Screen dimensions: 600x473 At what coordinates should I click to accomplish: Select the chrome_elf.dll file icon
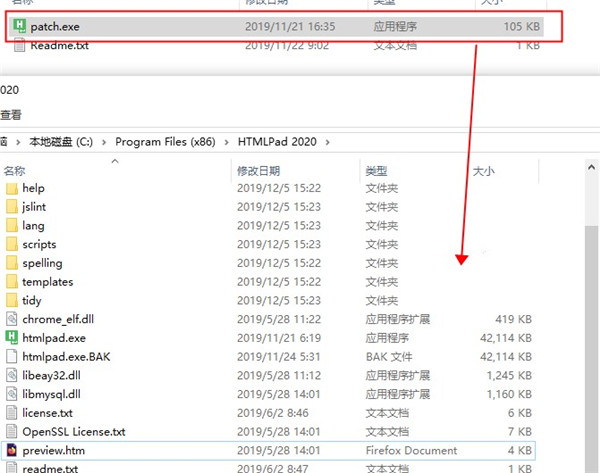click(x=12, y=319)
